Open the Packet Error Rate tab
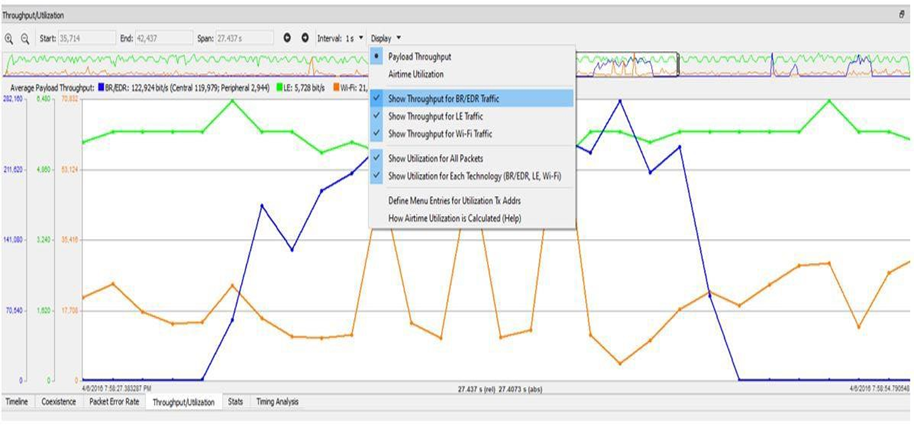 pos(114,402)
